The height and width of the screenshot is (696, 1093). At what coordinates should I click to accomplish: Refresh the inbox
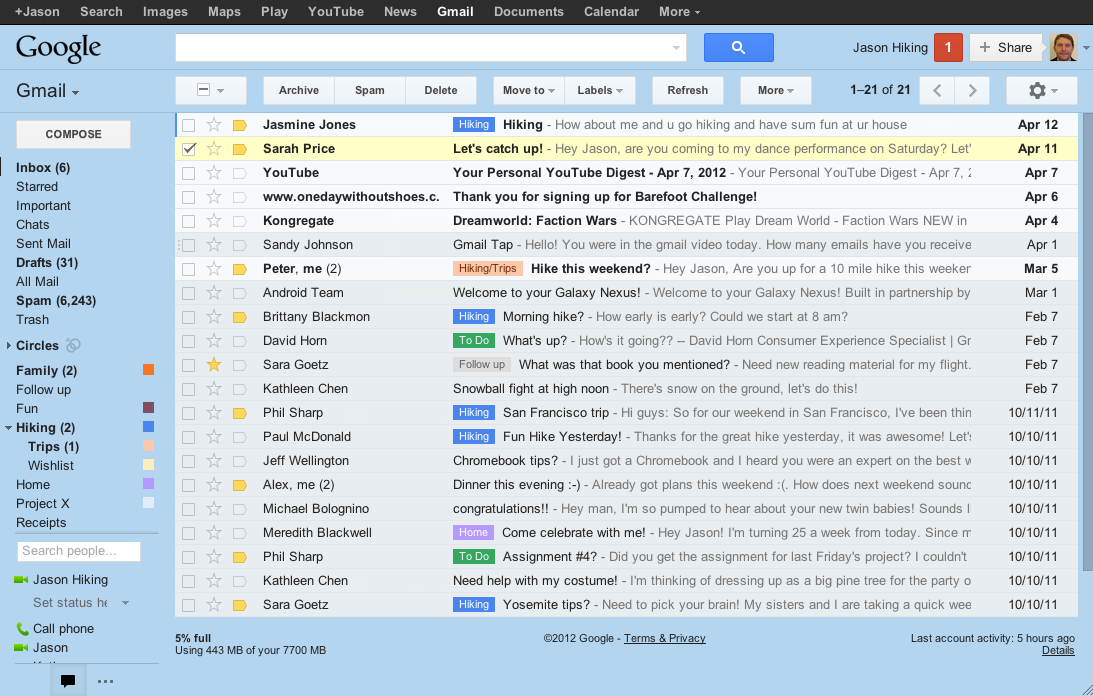687,91
